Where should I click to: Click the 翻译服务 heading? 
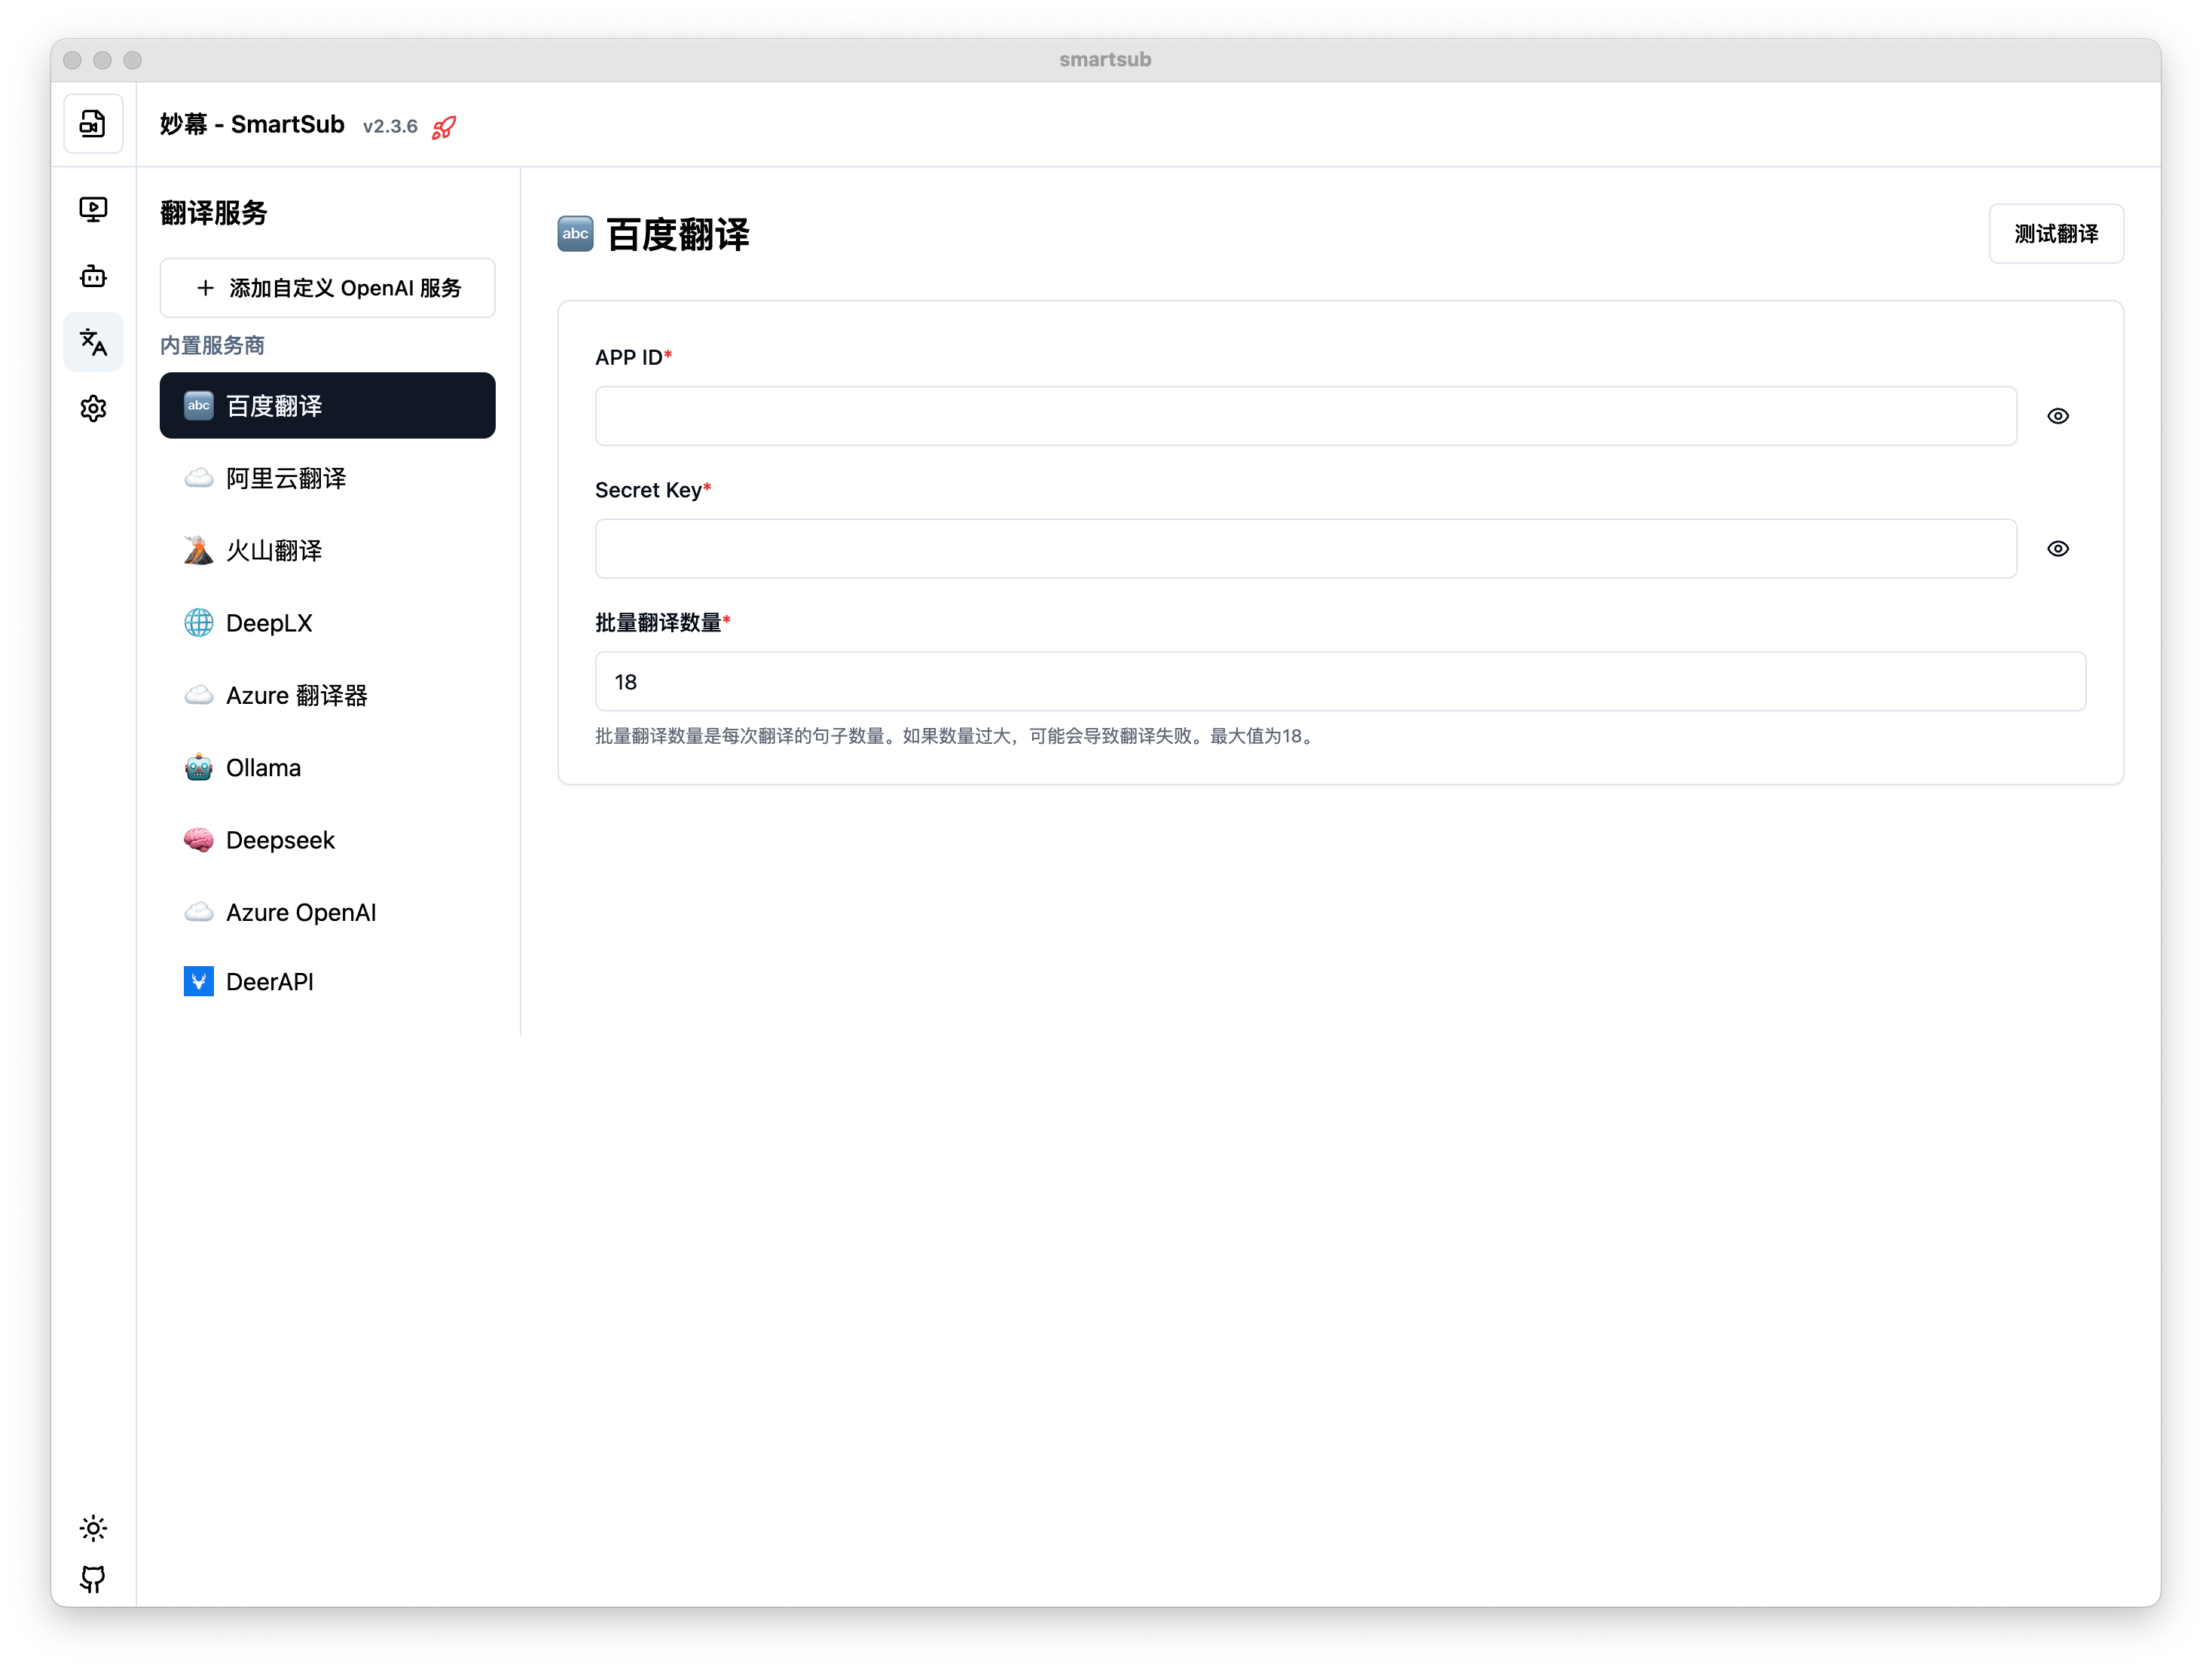(x=213, y=213)
